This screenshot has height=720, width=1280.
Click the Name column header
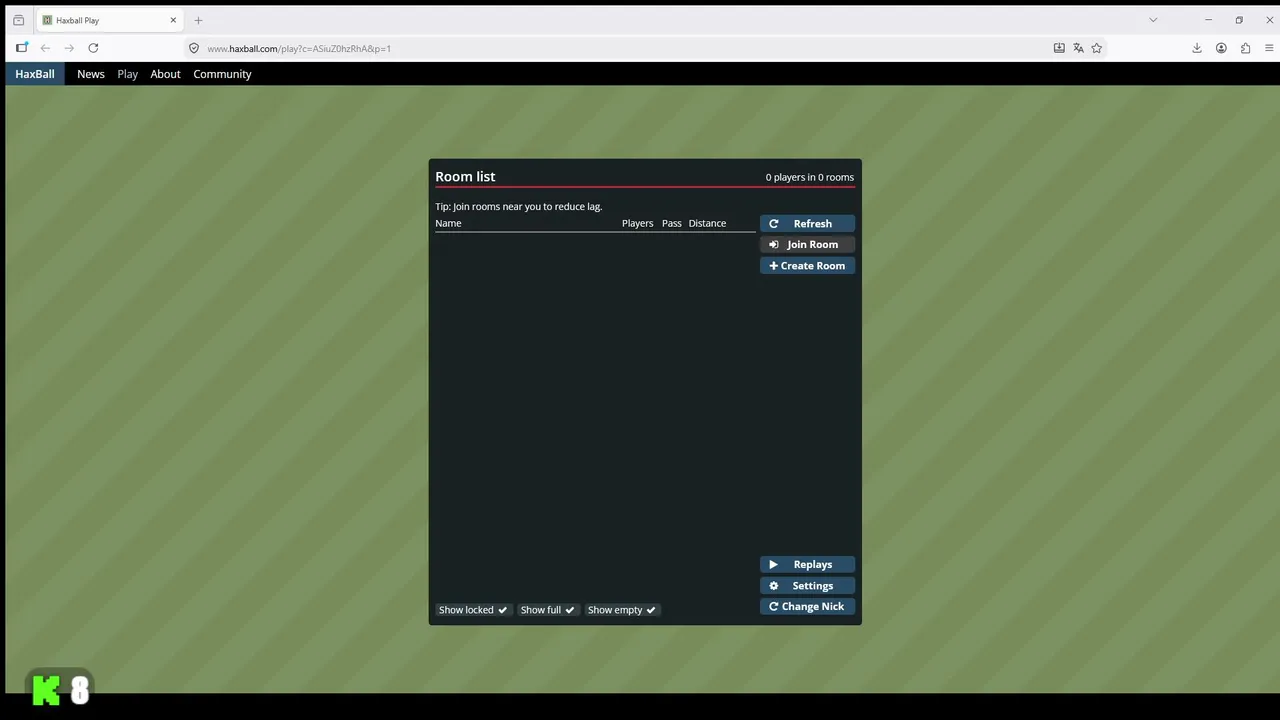(x=448, y=223)
